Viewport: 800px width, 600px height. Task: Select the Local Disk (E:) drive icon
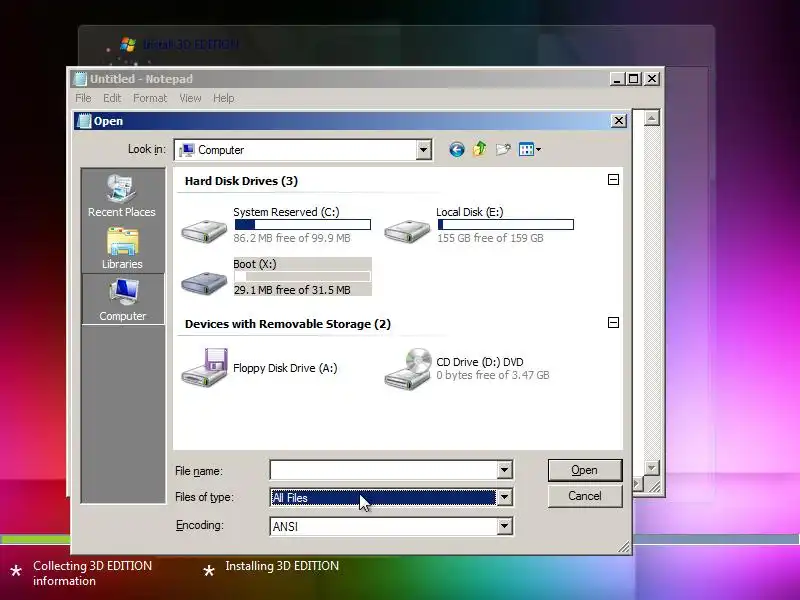407,231
